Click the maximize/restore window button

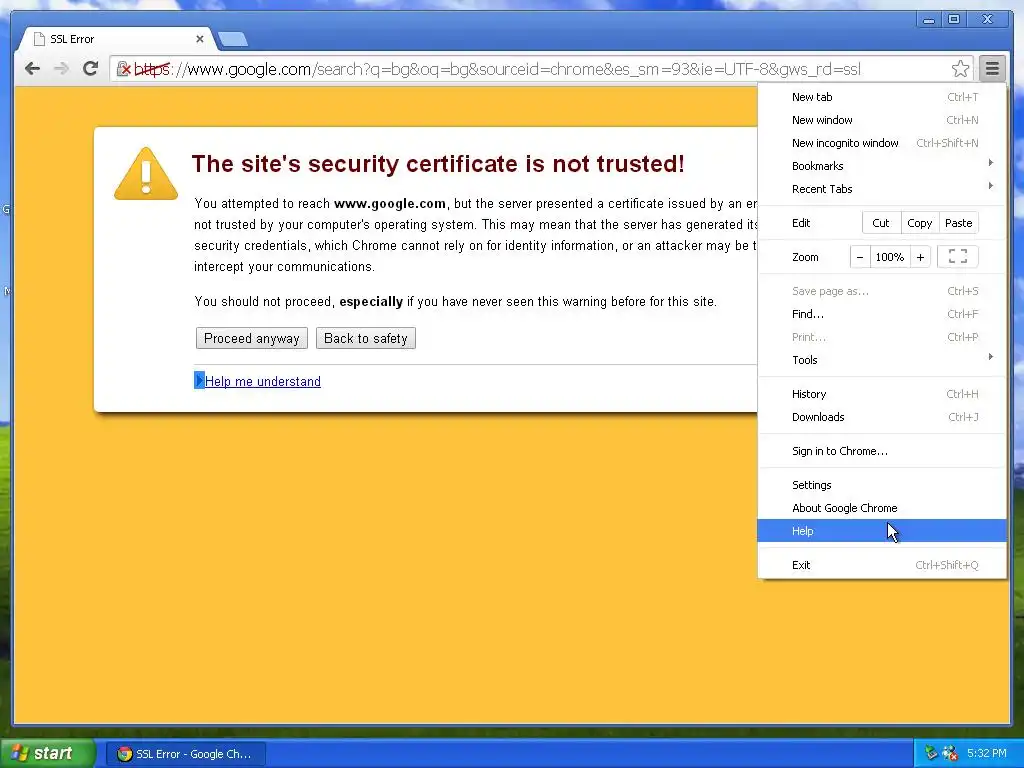click(953, 20)
